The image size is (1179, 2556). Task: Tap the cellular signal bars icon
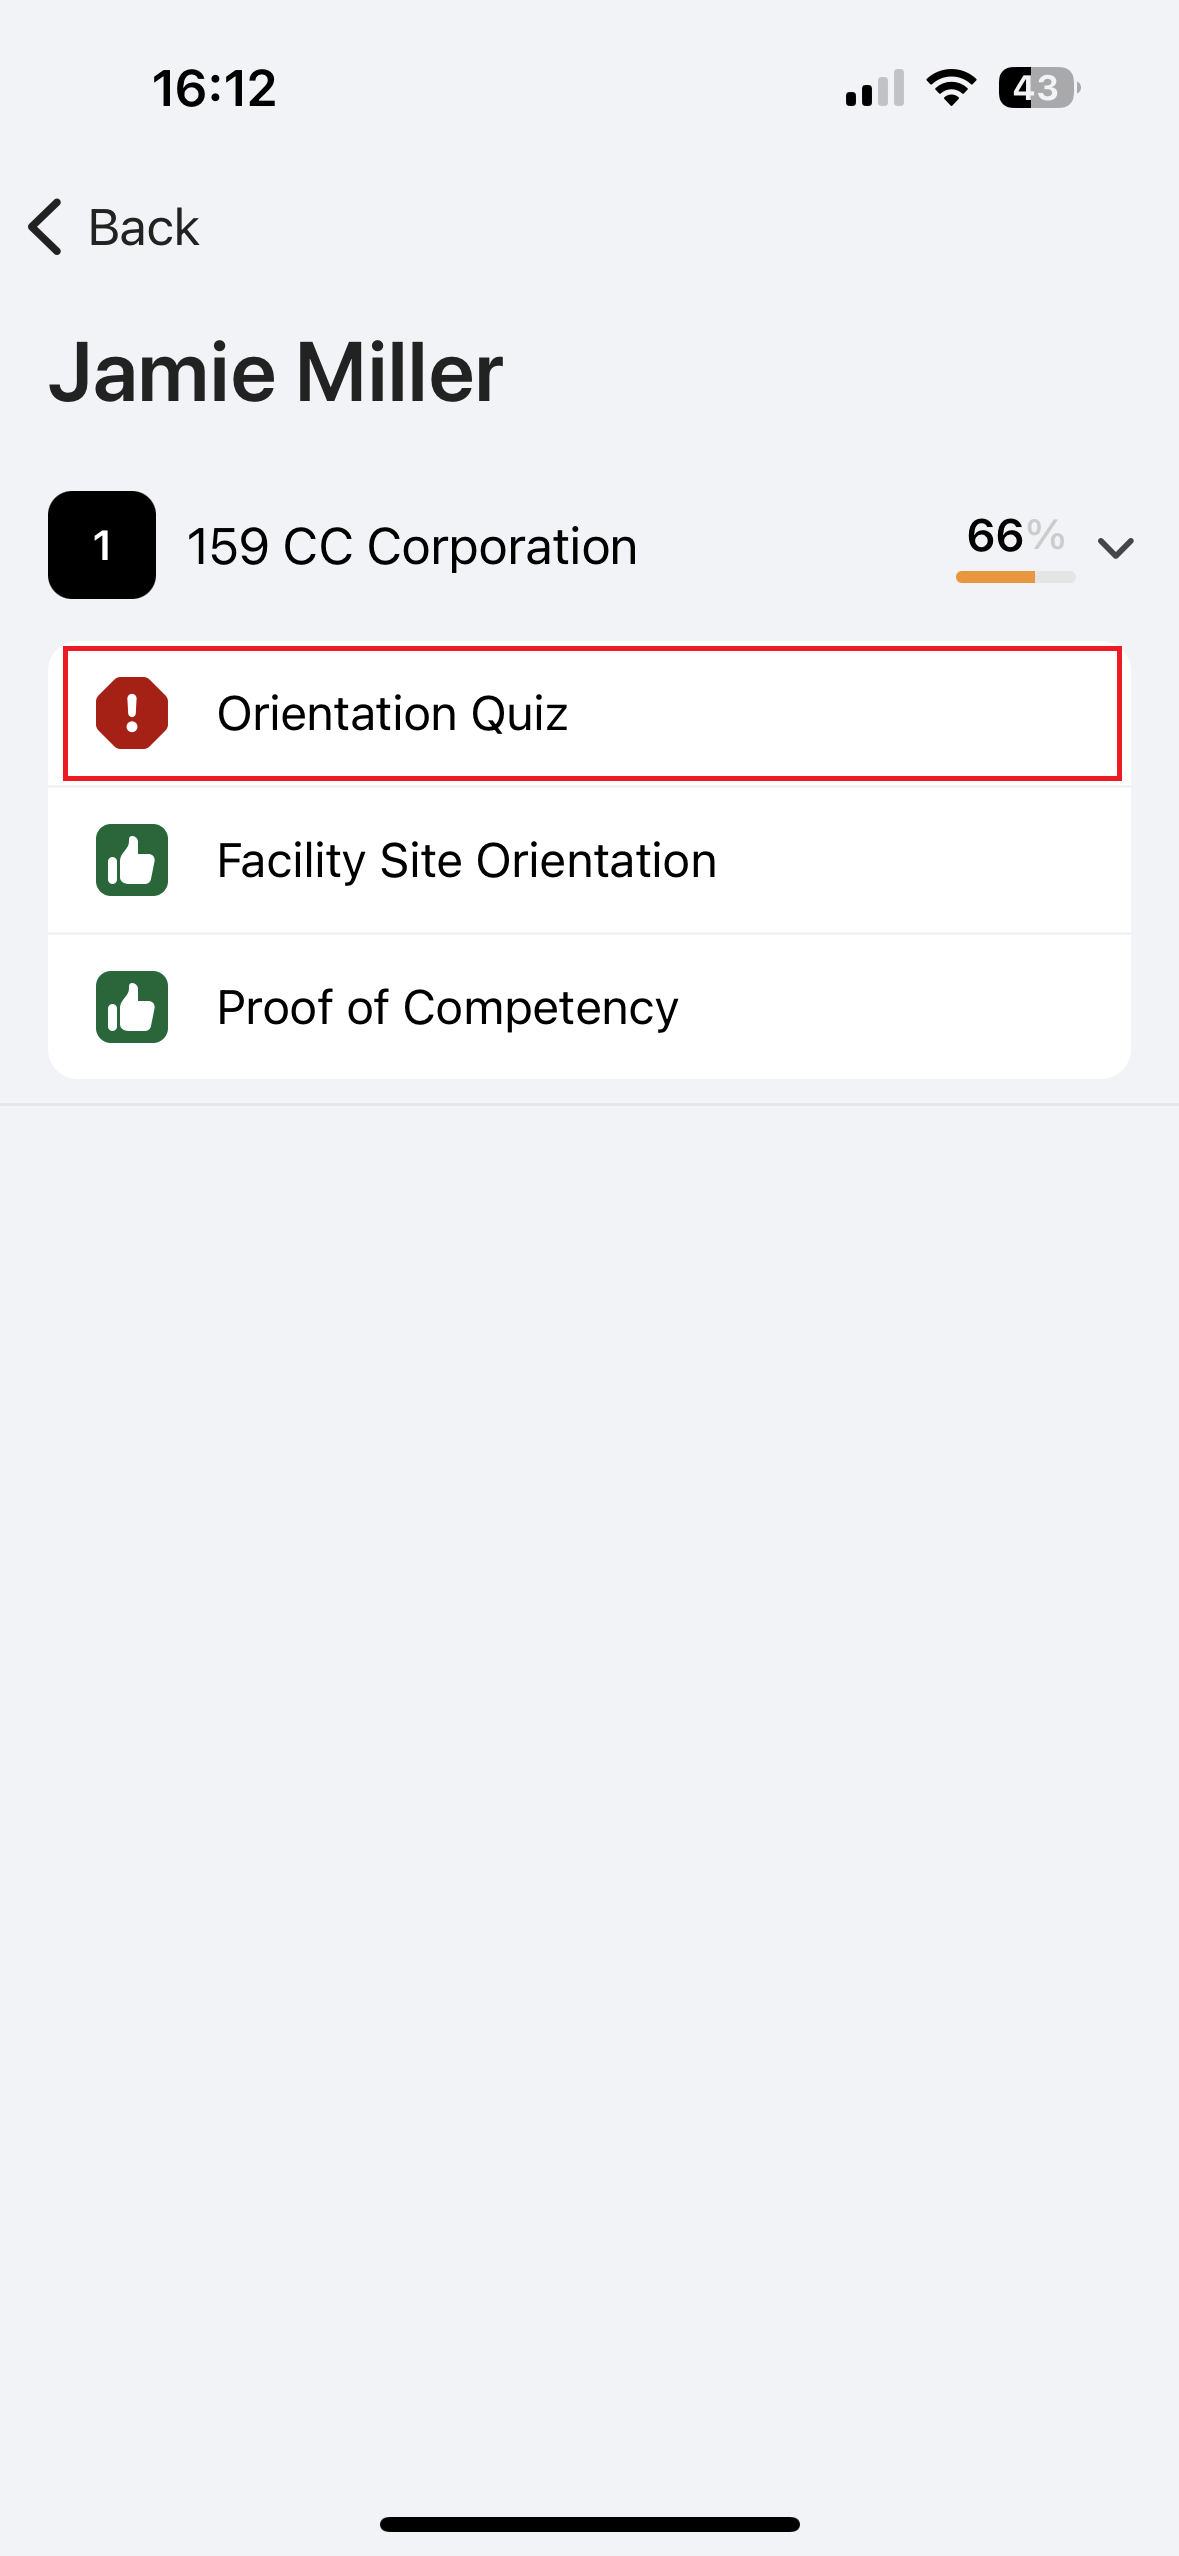(875, 88)
